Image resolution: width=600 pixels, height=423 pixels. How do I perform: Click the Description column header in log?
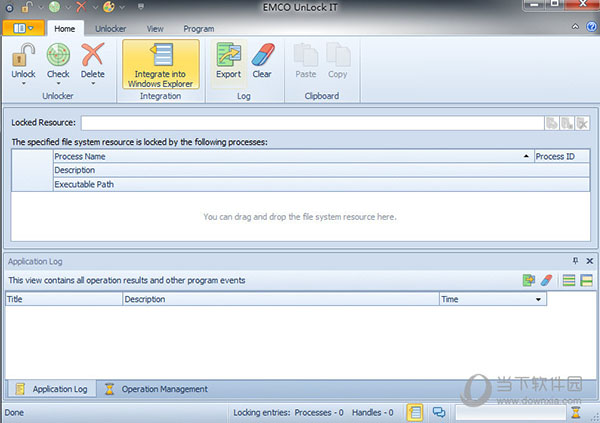coord(281,299)
